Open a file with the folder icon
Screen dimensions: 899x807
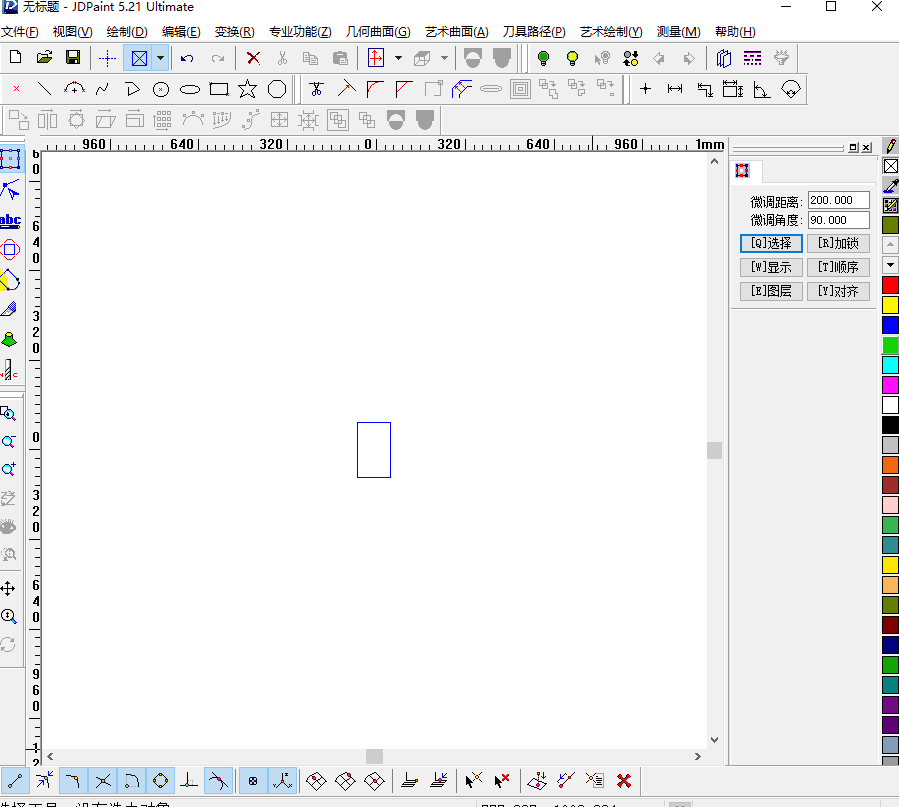44,58
